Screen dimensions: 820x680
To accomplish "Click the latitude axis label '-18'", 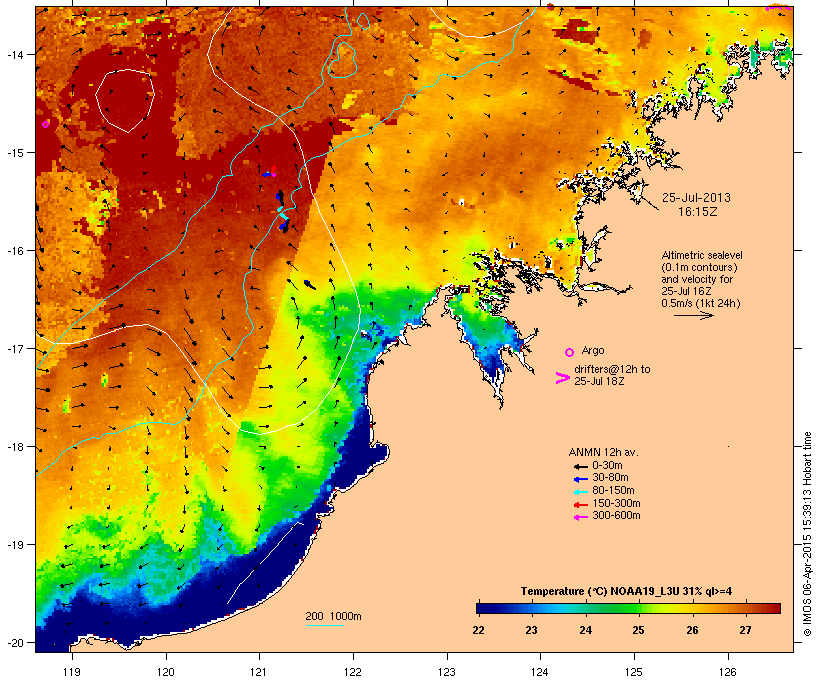I will [14, 447].
